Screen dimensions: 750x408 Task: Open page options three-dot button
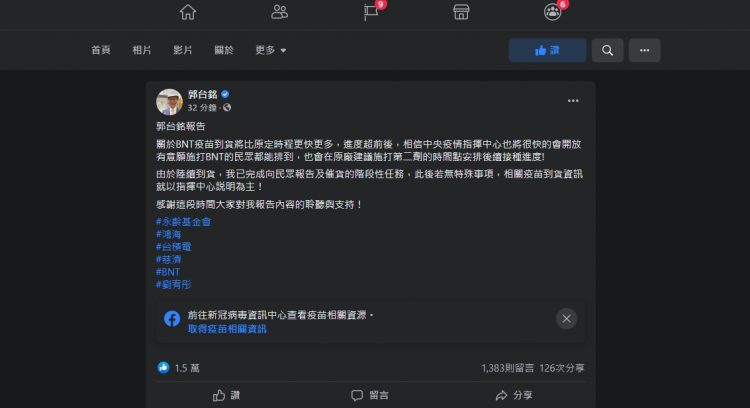pyautogui.click(x=644, y=50)
